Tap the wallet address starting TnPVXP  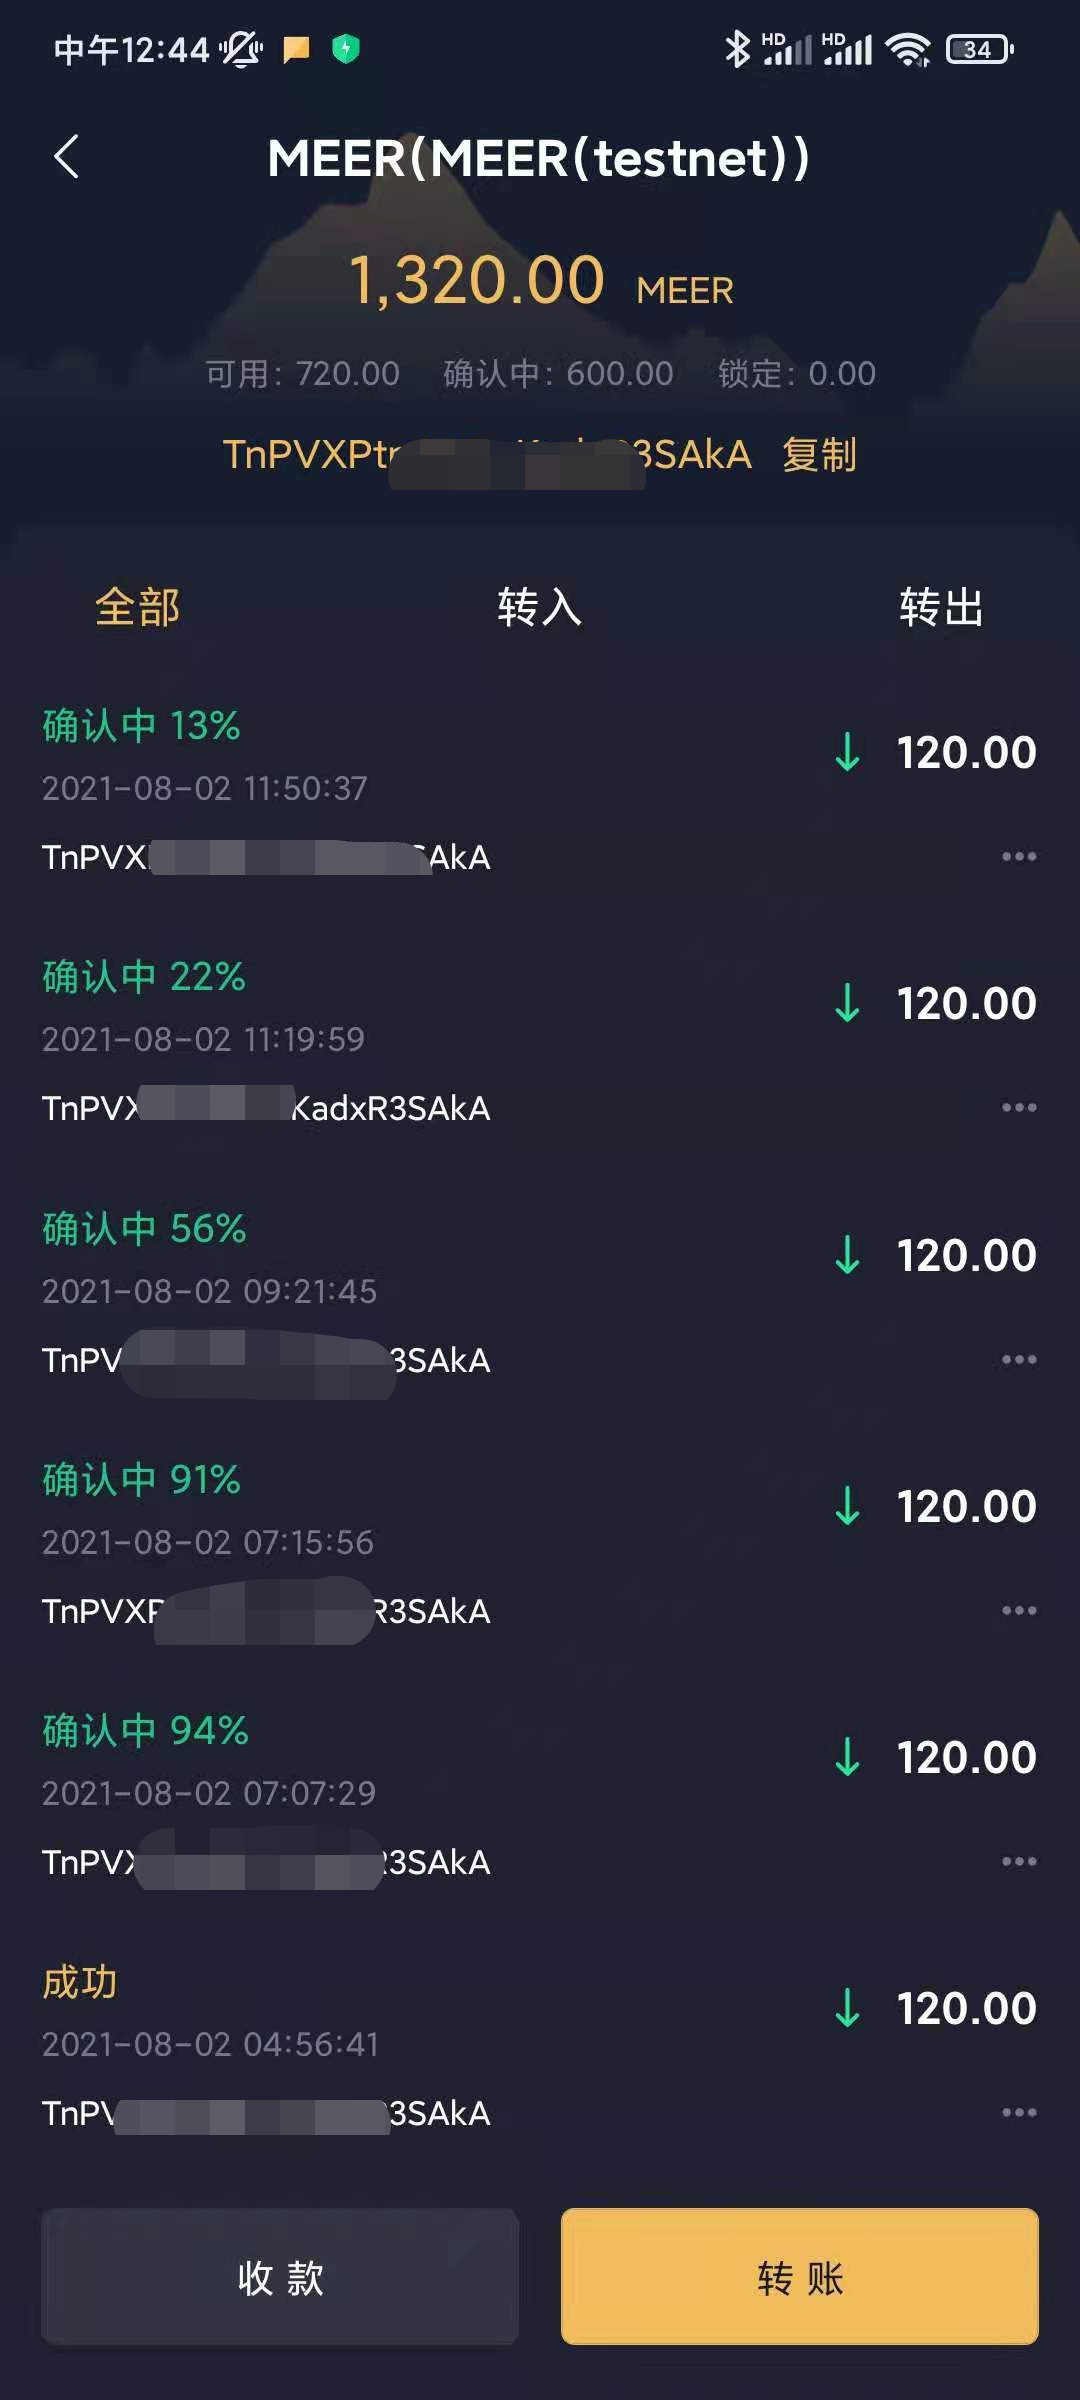pyautogui.click(x=487, y=455)
